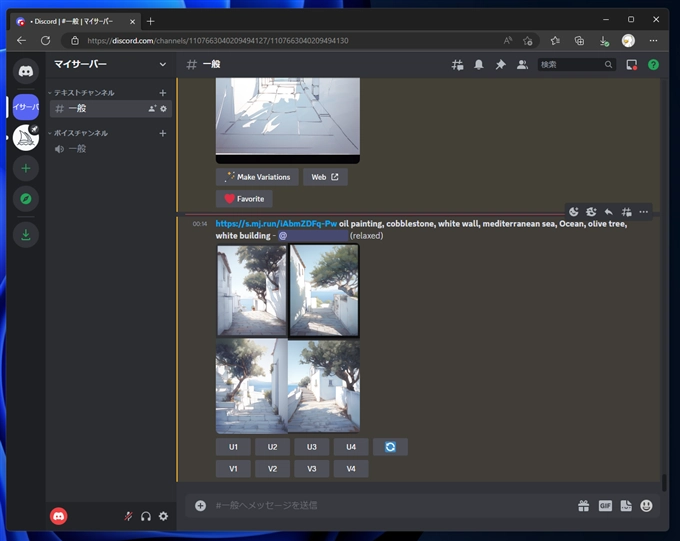Edit channel gear icon on 一般
Viewport: 680px width, 541px height.
pyautogui.click(x=163, y=108)
